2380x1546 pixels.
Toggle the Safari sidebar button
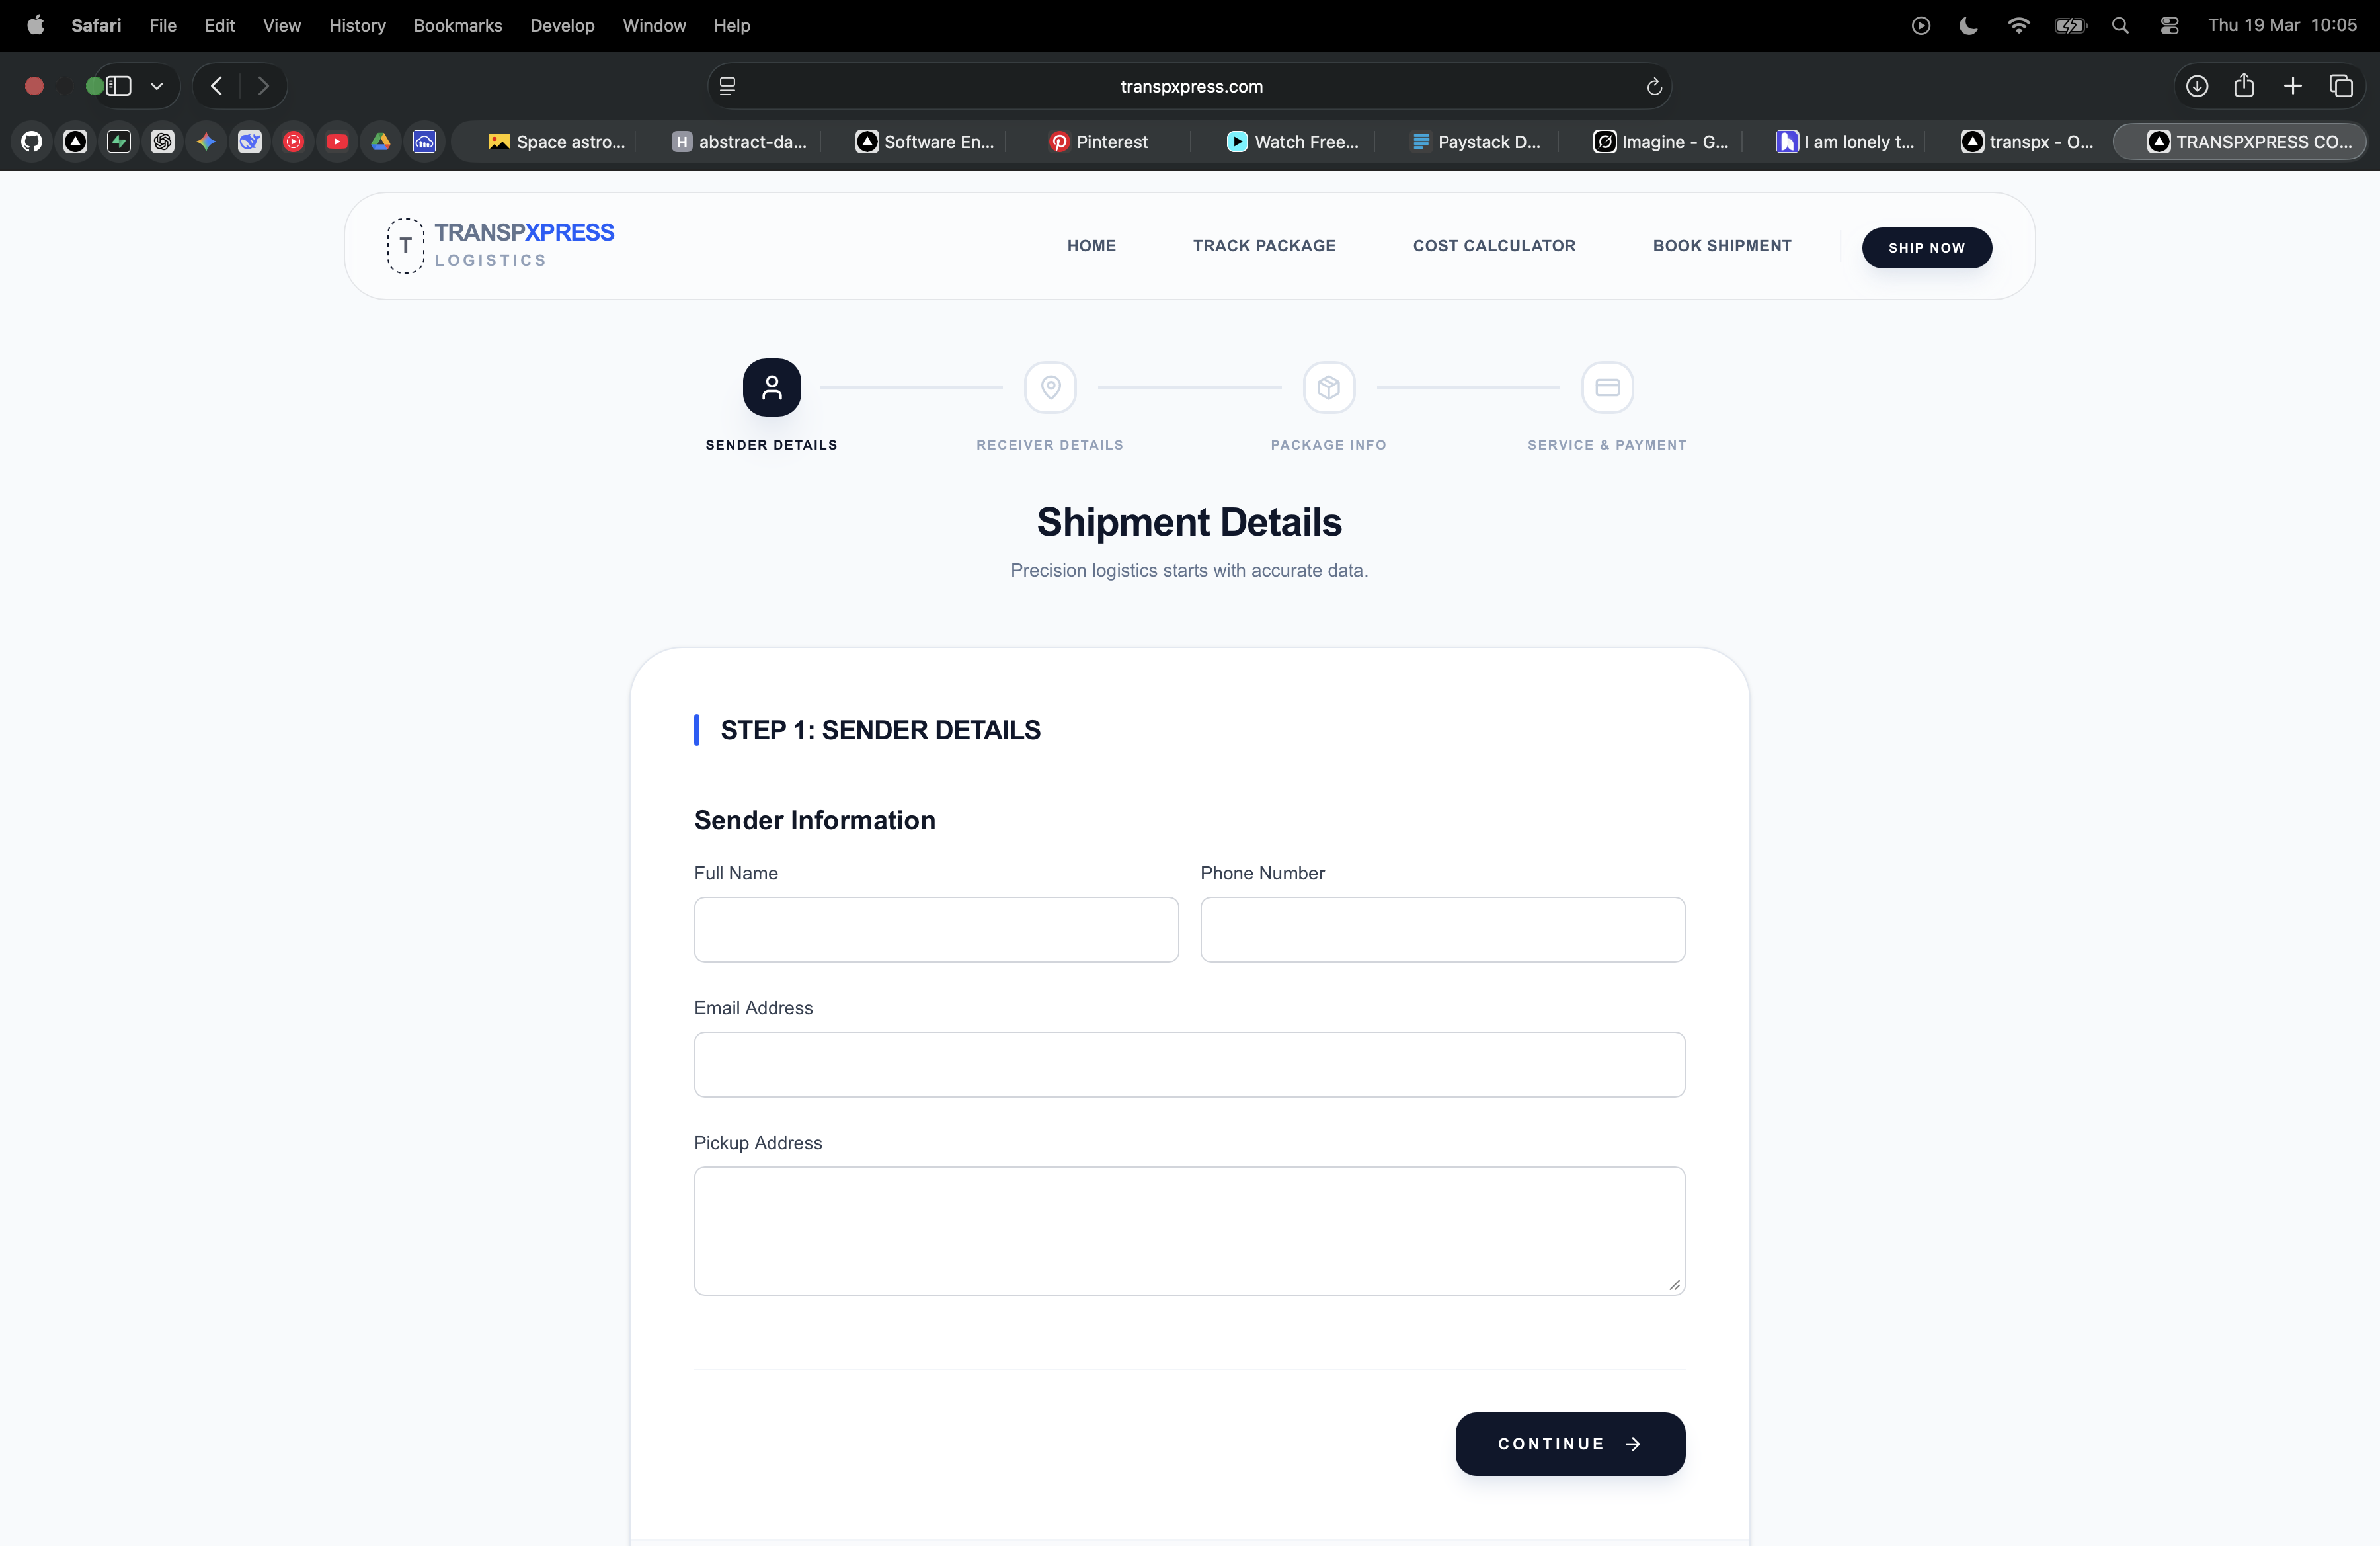[x=119, y=86]
